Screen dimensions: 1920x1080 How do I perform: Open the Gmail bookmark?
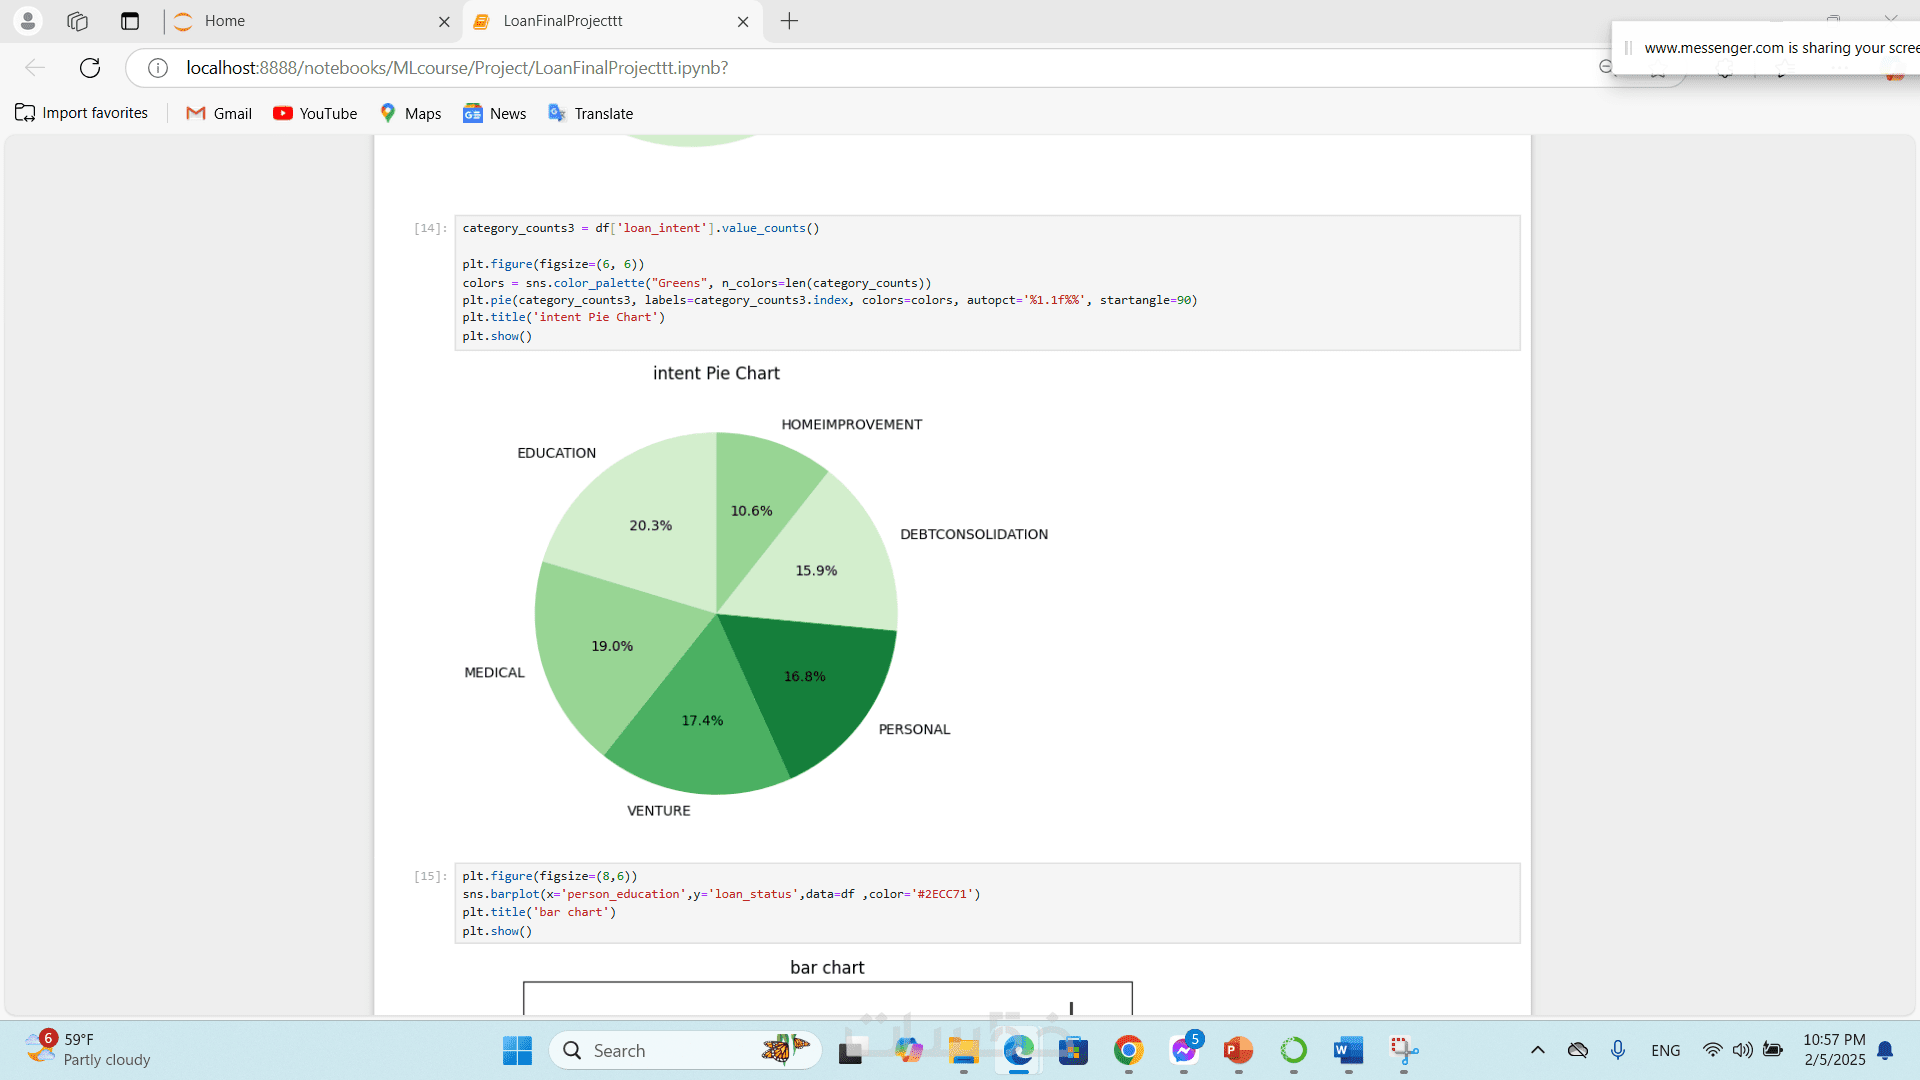(219, 113)
